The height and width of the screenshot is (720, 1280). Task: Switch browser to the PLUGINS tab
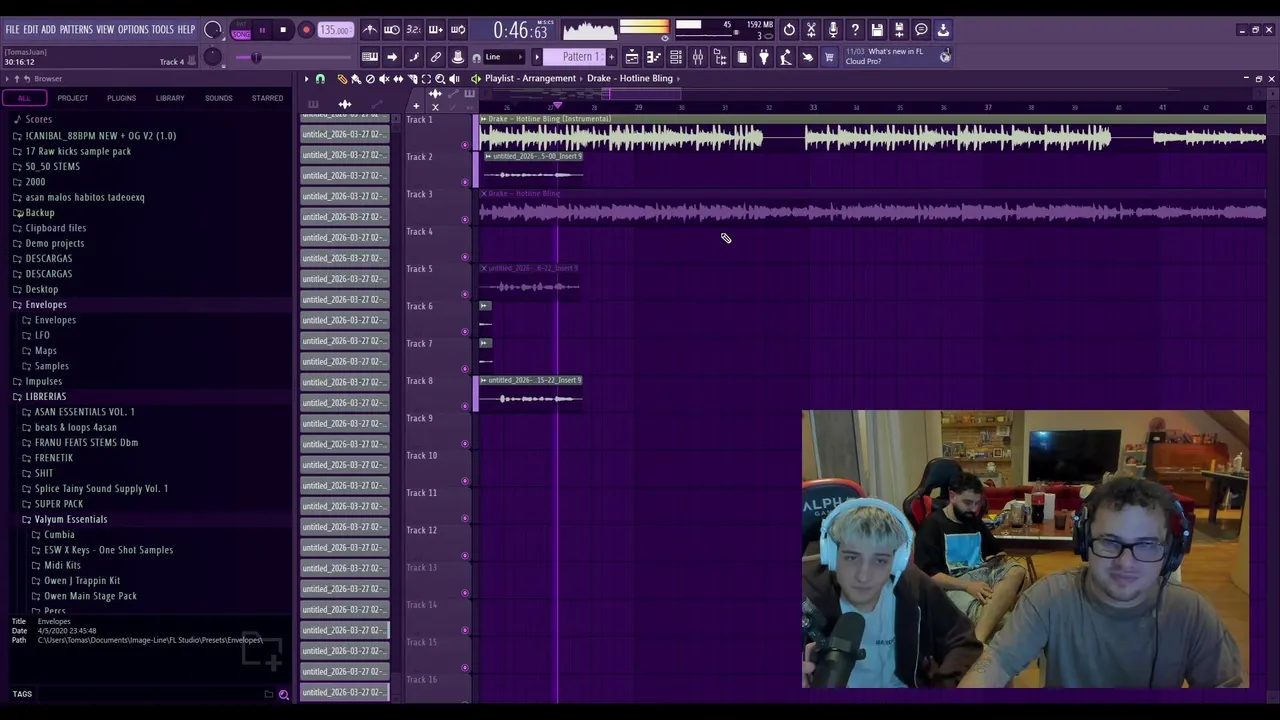pos(121,98)
